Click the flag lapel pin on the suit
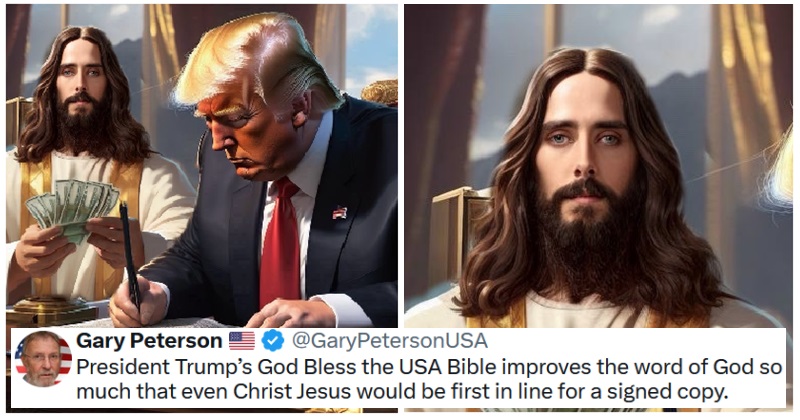This screenshot has width=800, height=420. click(340, 212)
